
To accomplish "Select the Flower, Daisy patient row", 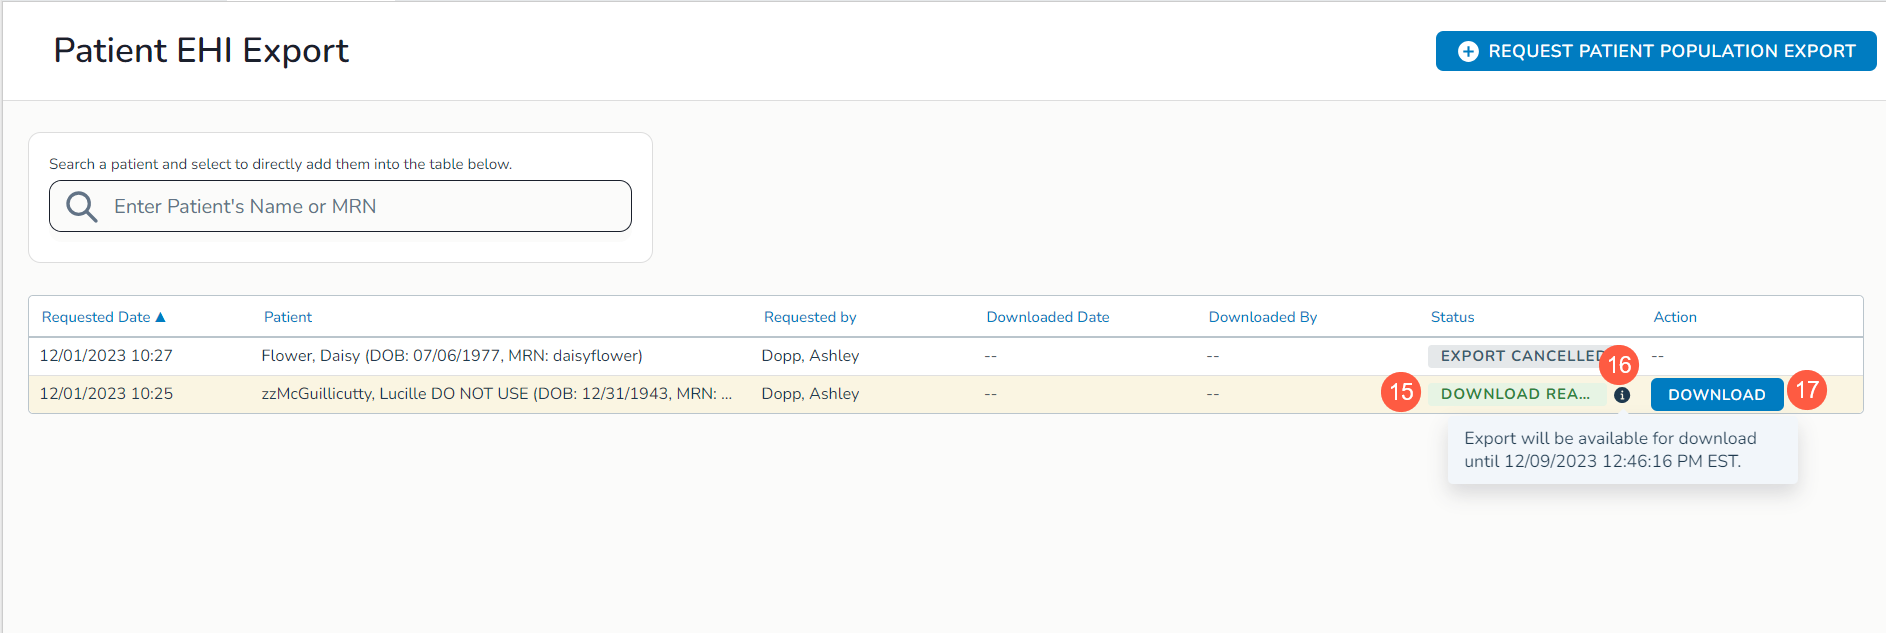I will click(451, 356).
